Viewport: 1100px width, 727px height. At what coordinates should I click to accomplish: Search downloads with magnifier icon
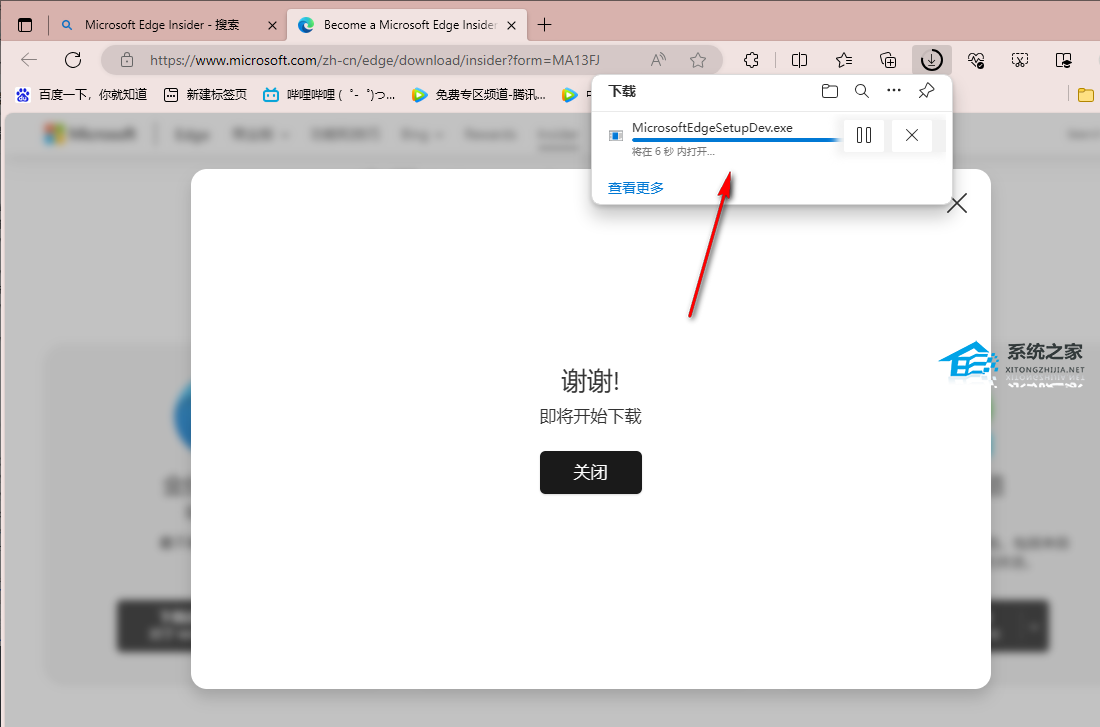point(861,91)
